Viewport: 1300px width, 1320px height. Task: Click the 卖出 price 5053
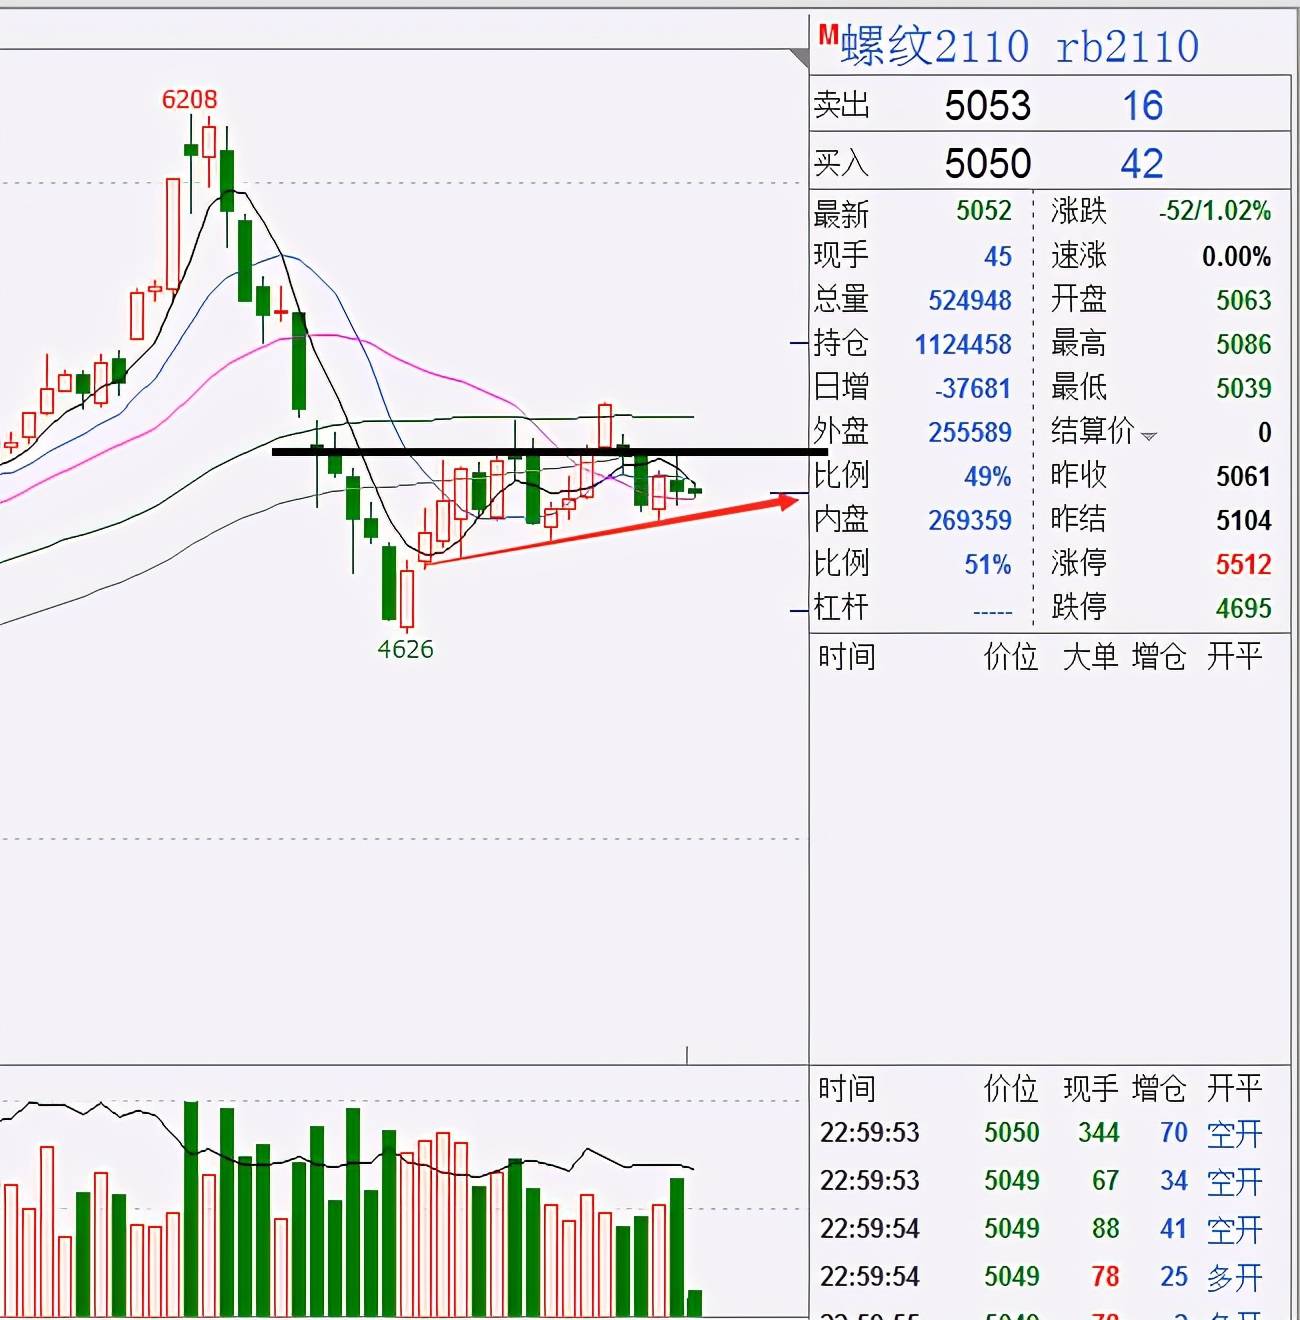pos(987,106)
